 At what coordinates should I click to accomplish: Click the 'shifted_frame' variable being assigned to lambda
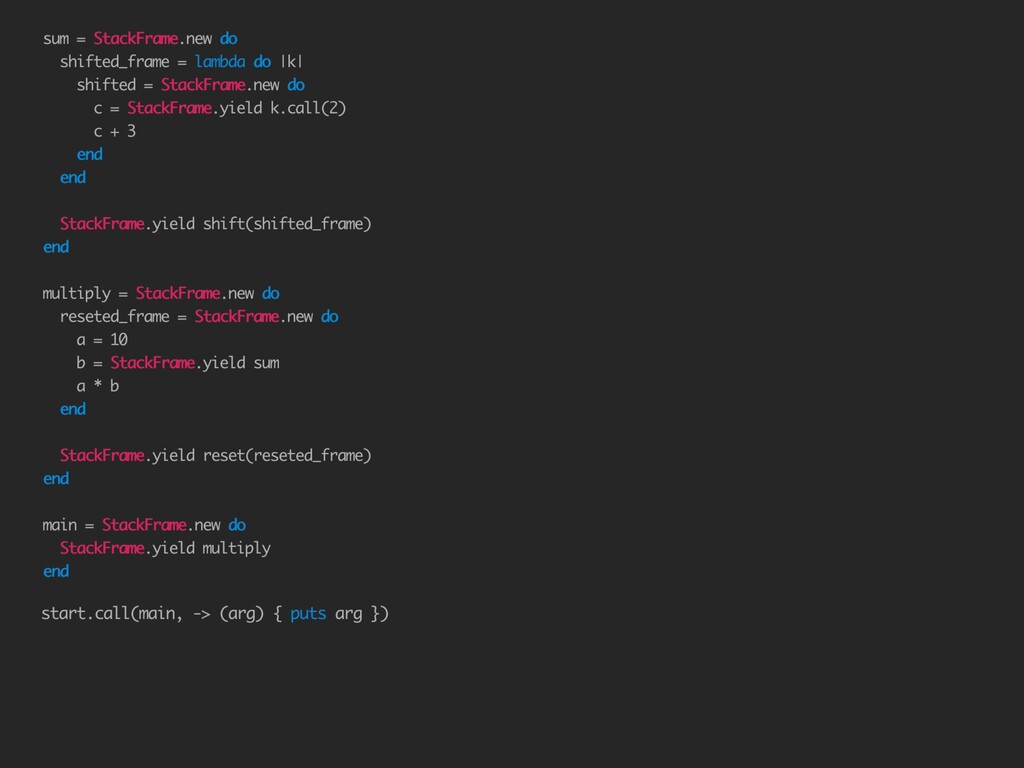114,62
